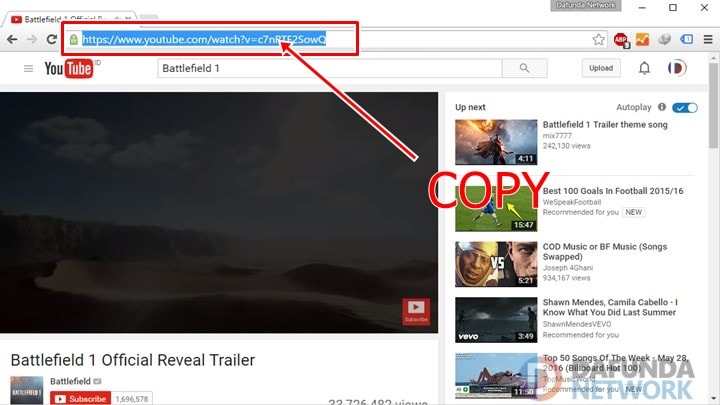Click the red Subscribe button

79,398
